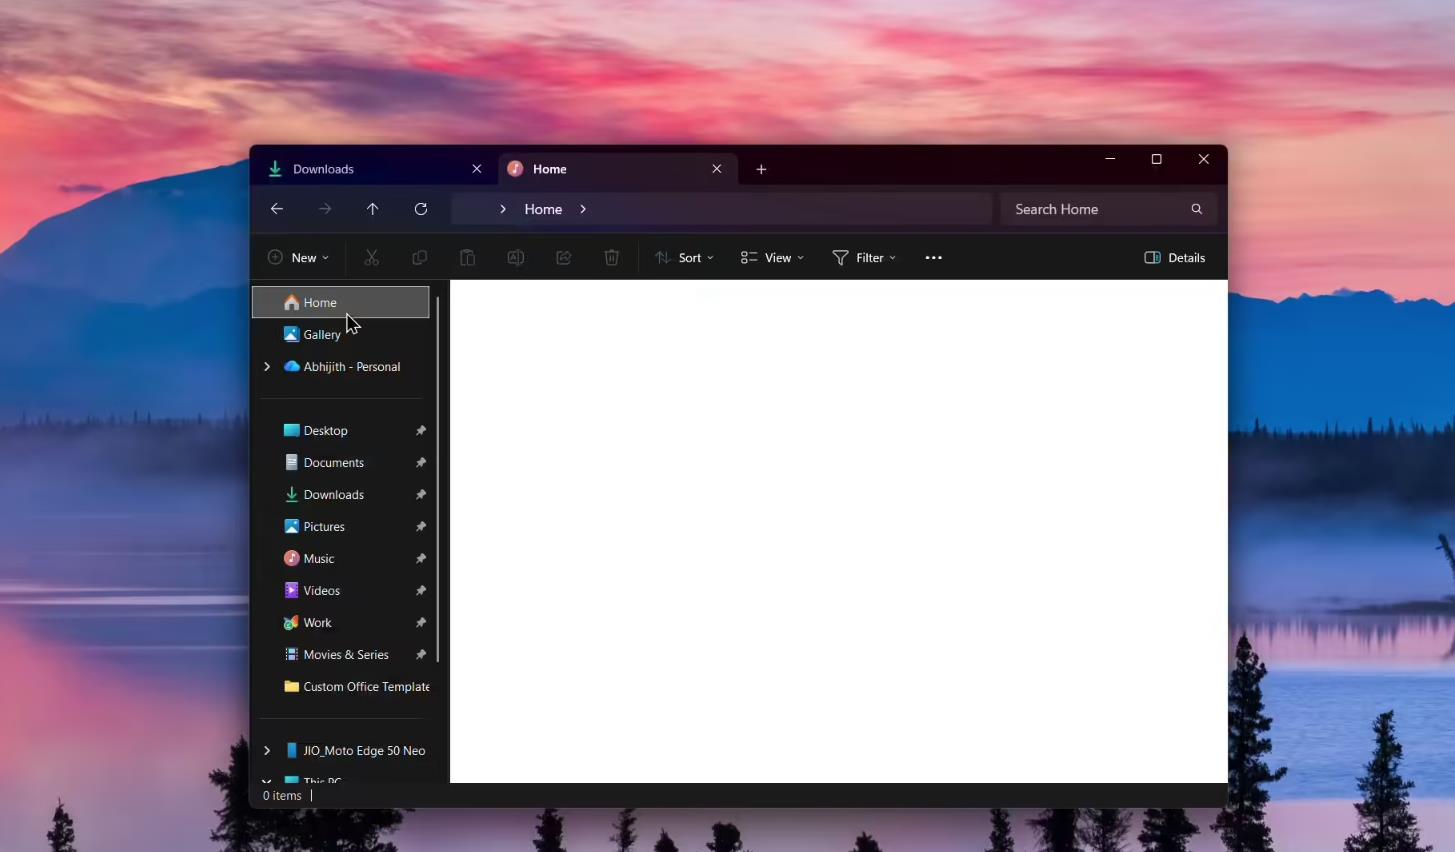Viewport: 1455px width, 852px height.
Task: Click the New button to create items
Action: tap(297, 257)
